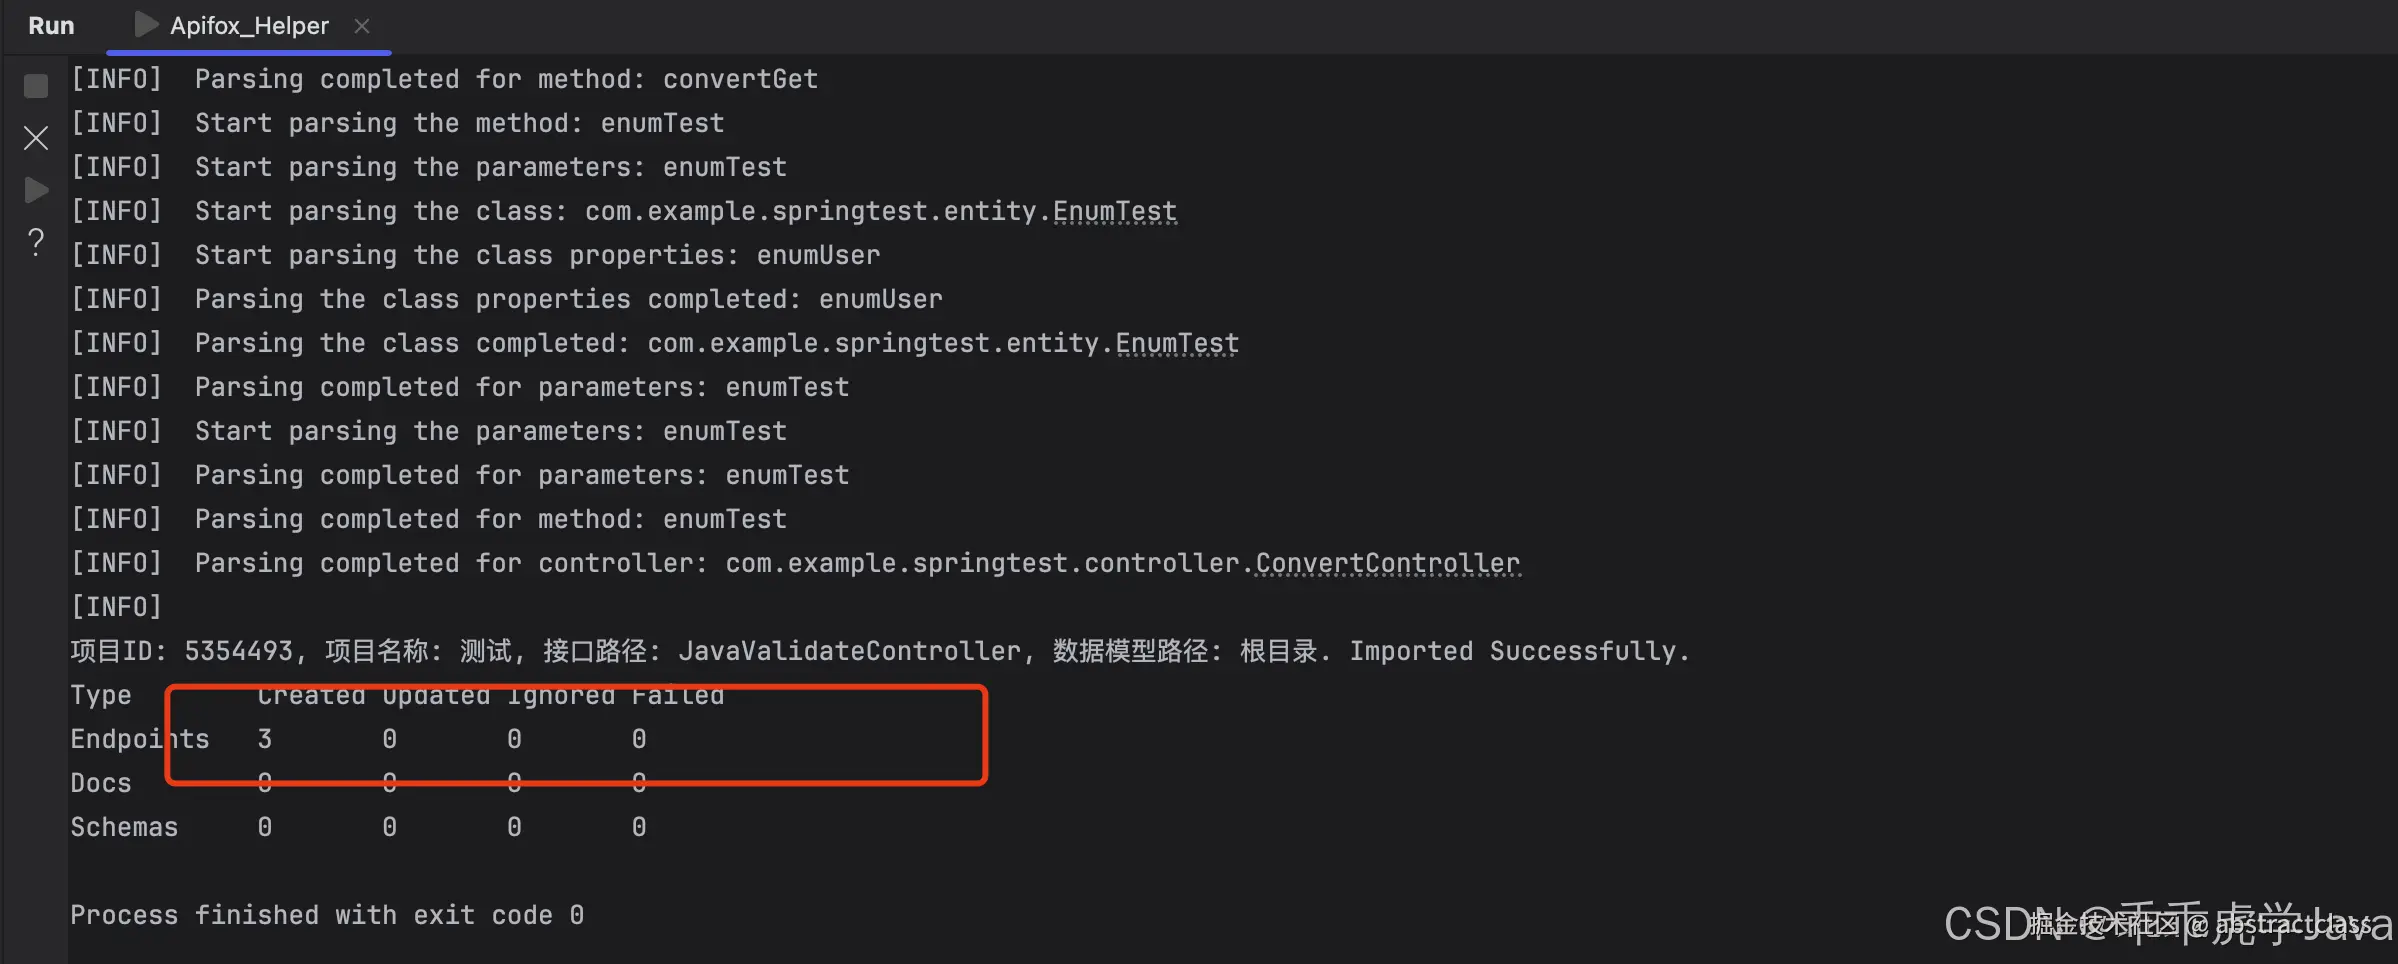Click 'JavaValidateController' in the import summary
The image size is (2398, 964).
click(849, 651)
